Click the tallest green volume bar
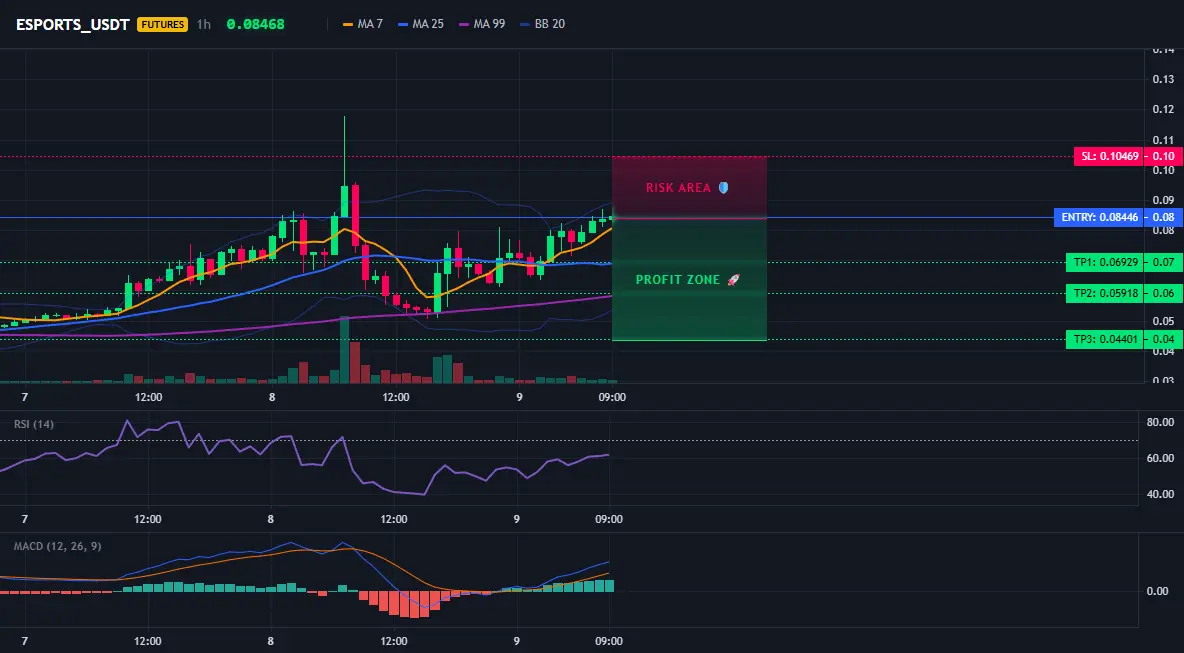Screen dimensions: 1184x653 tap(344, 350)
